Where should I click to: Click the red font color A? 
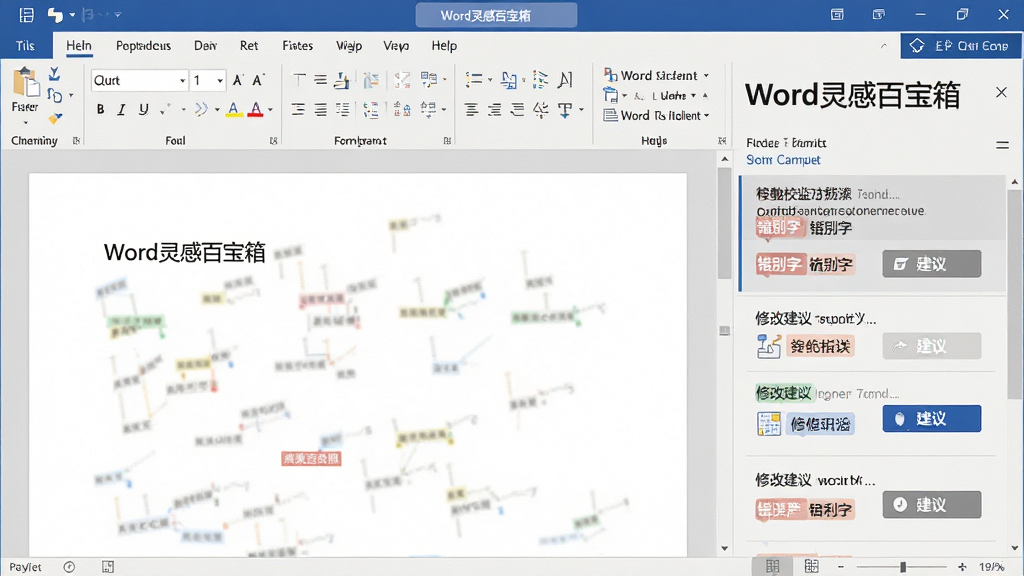click(x=255, y=110)
